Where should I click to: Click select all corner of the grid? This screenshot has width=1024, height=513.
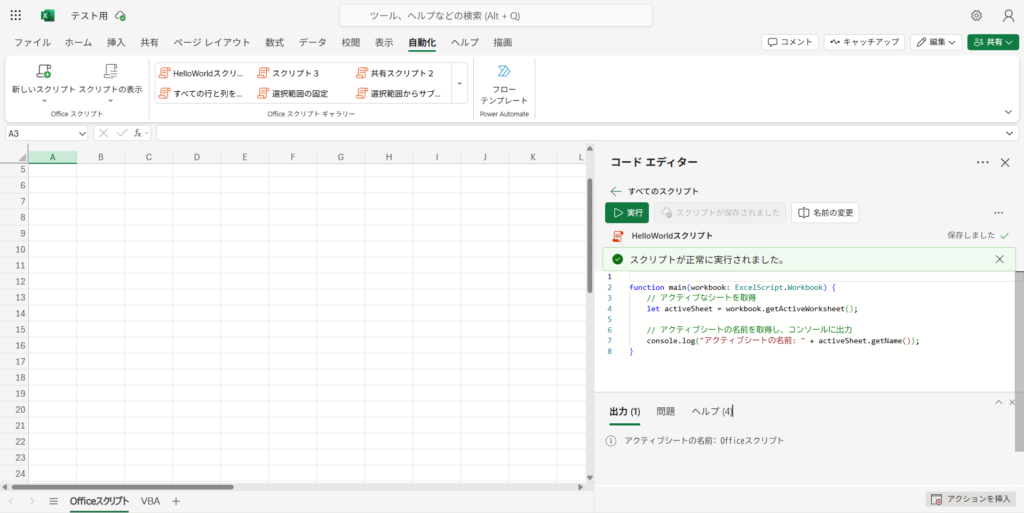pos(22,157)
